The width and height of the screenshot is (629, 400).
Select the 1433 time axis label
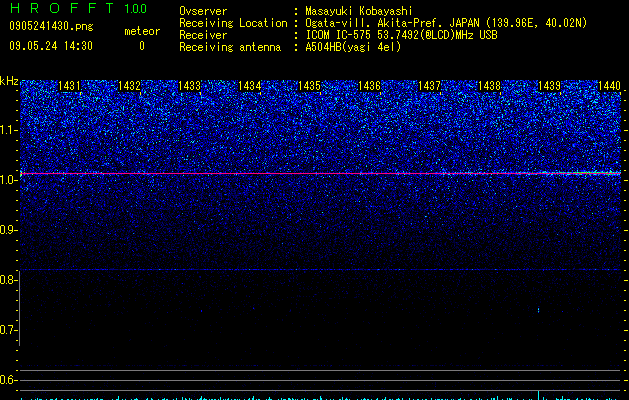tap(189, 86)
